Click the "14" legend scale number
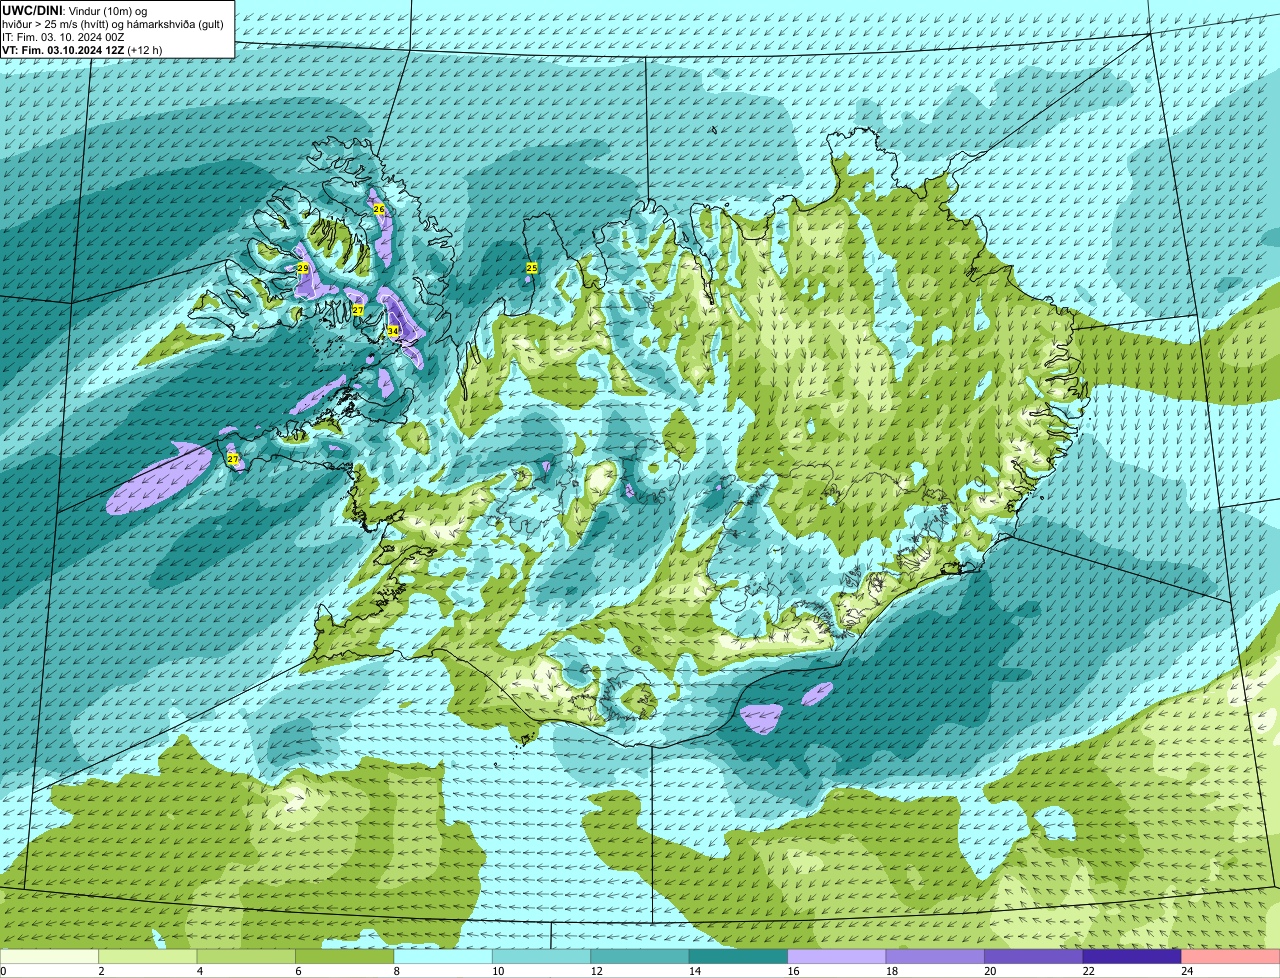The width and height of the screenshot is (1280, 978). (x=694, y=970)
